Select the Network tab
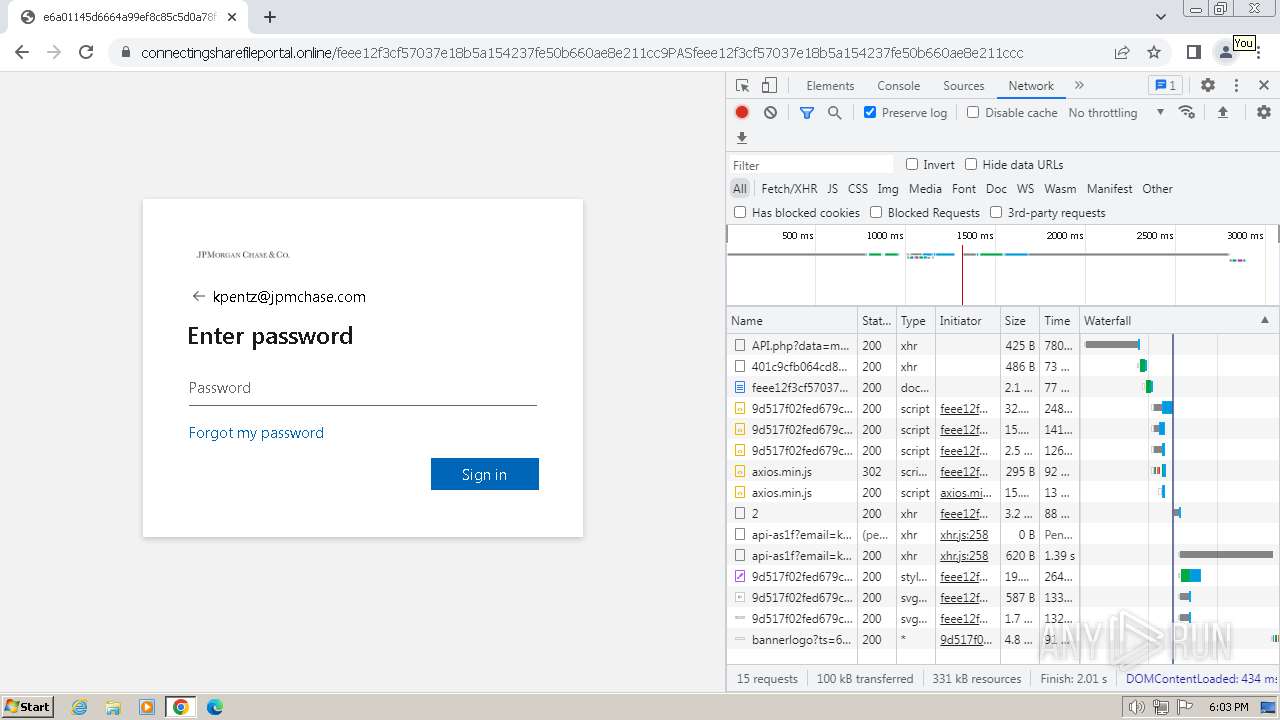1280x720 pixels. [1031, 86]
